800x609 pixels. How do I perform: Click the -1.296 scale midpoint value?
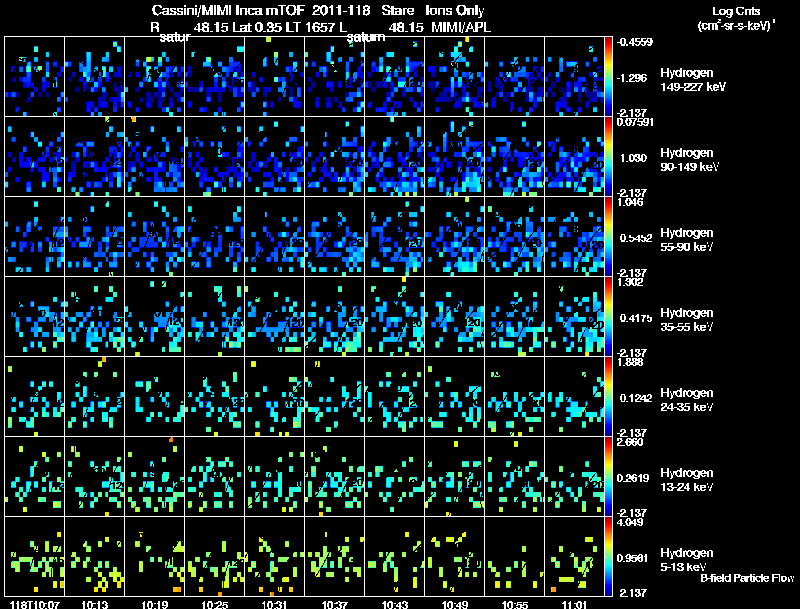[x=633, y=78]
